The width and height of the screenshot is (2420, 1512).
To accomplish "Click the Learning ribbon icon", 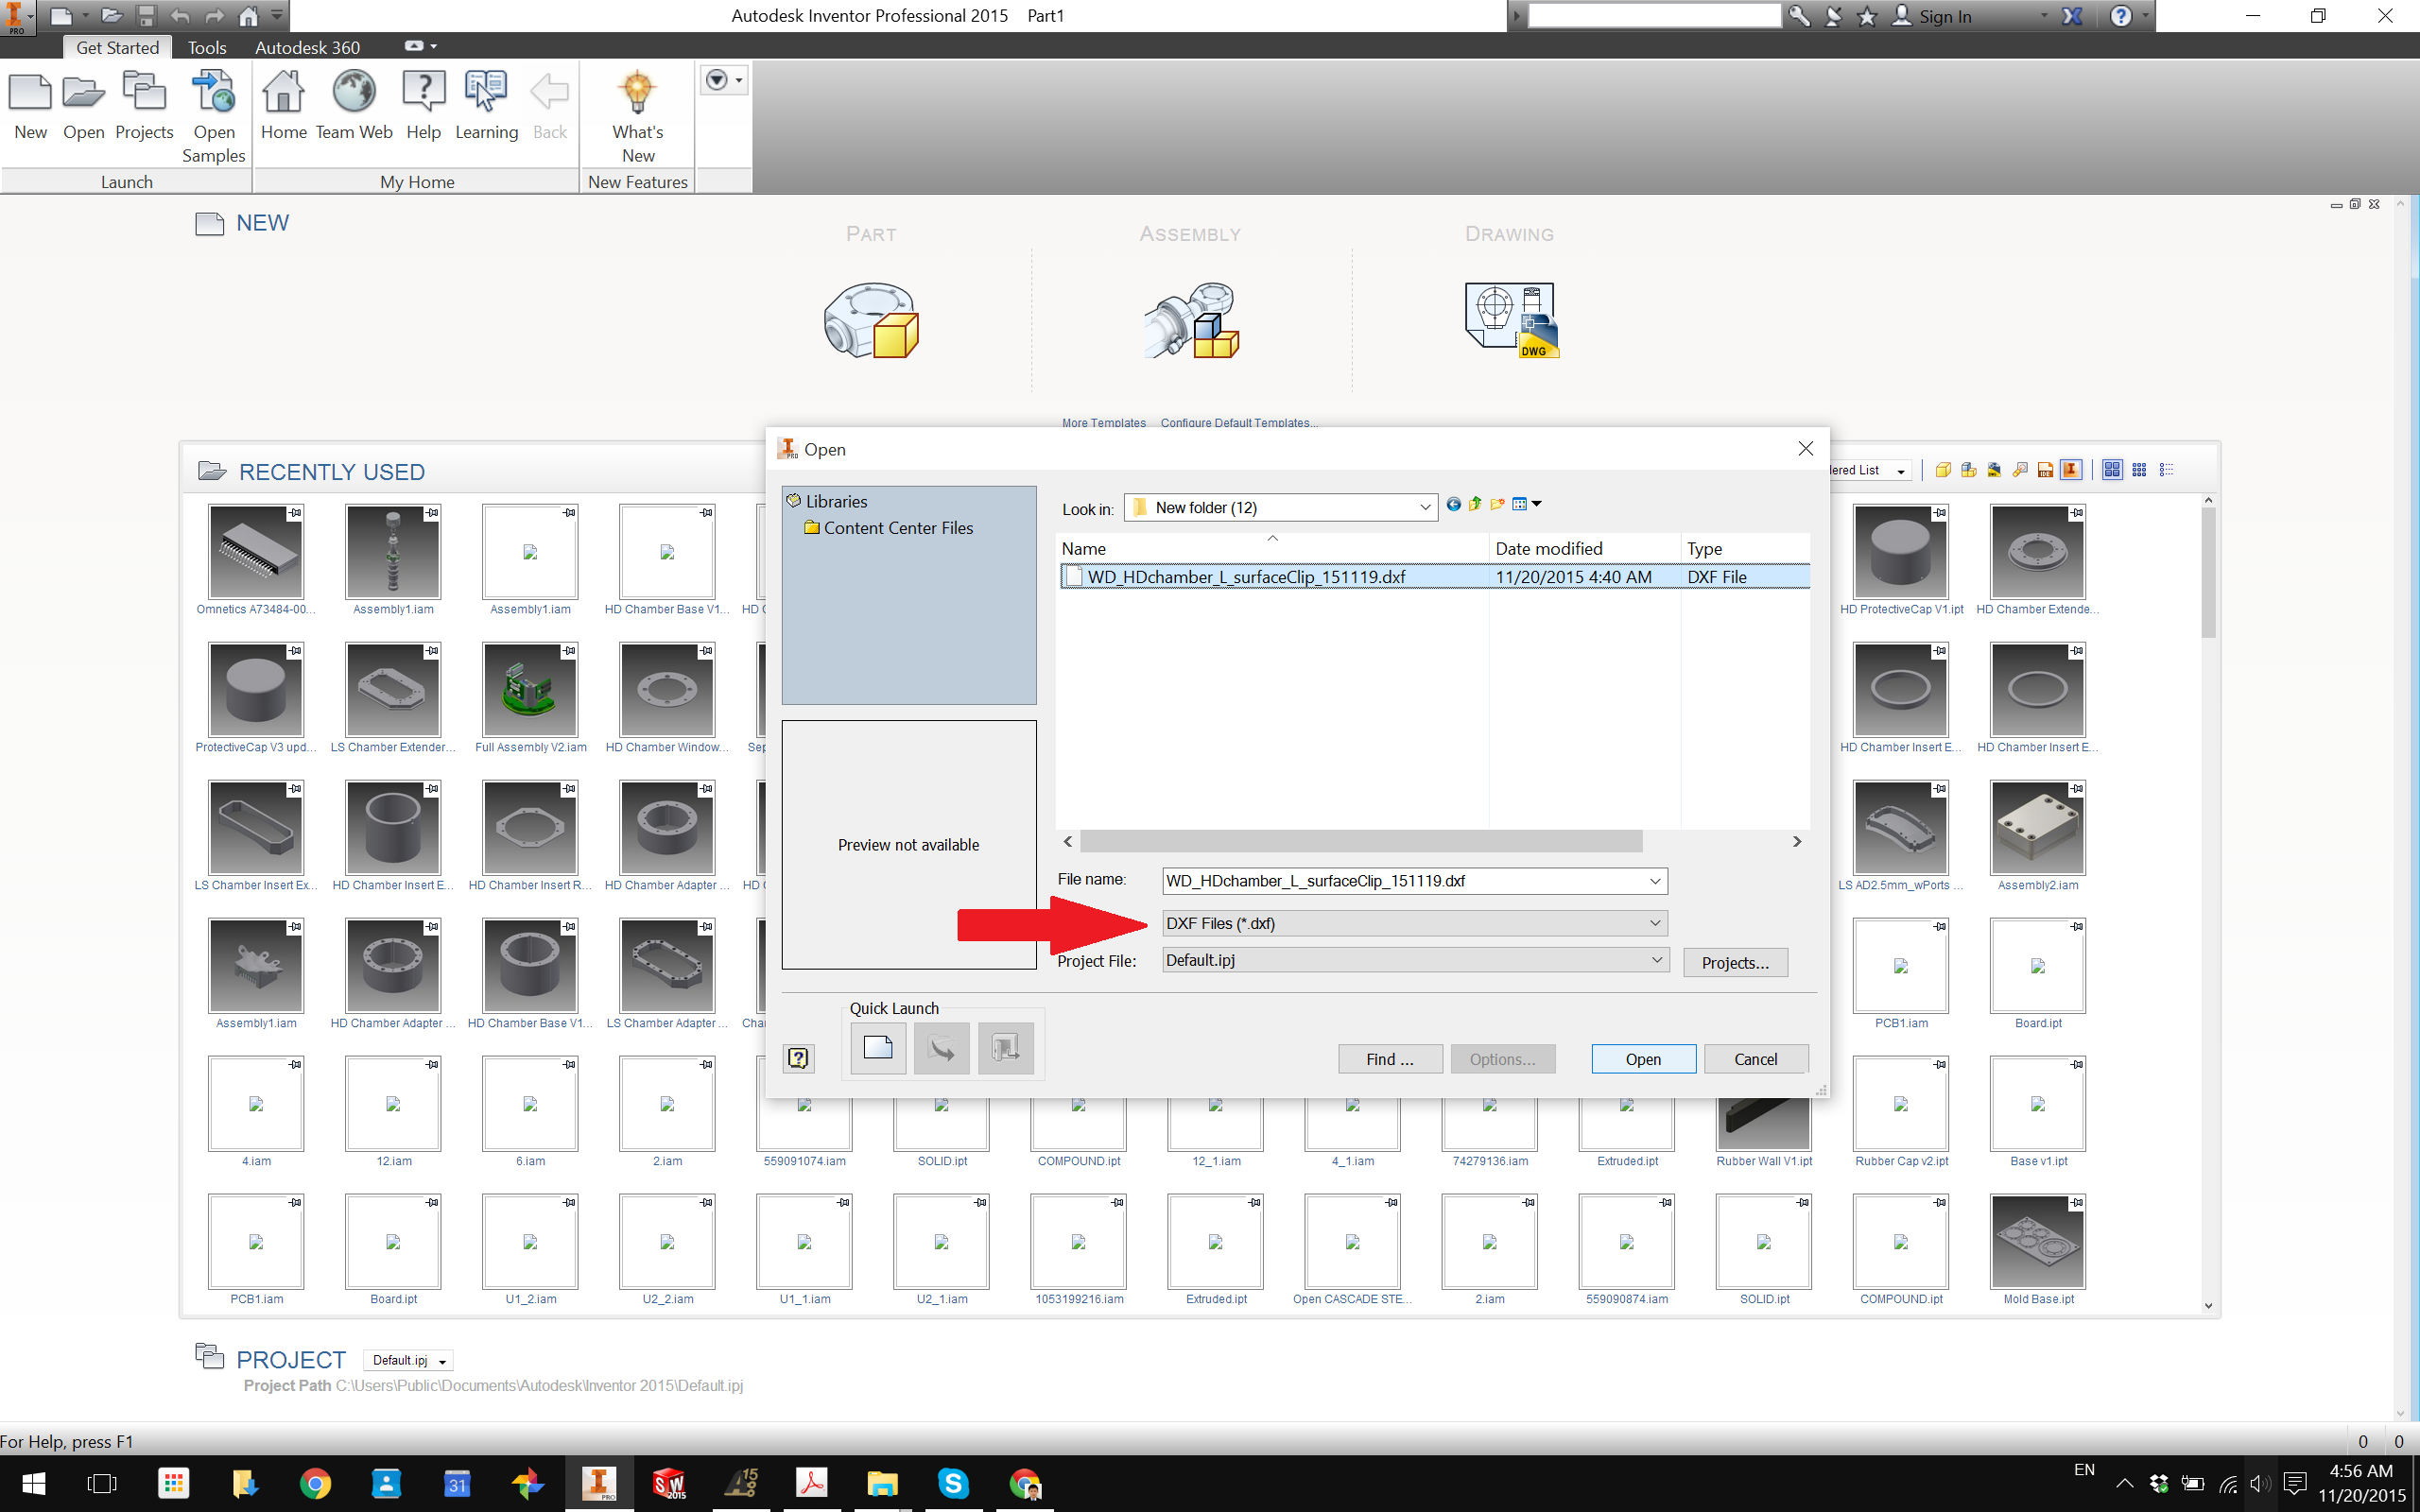I will pyautogui.click(x=486, y=93).
